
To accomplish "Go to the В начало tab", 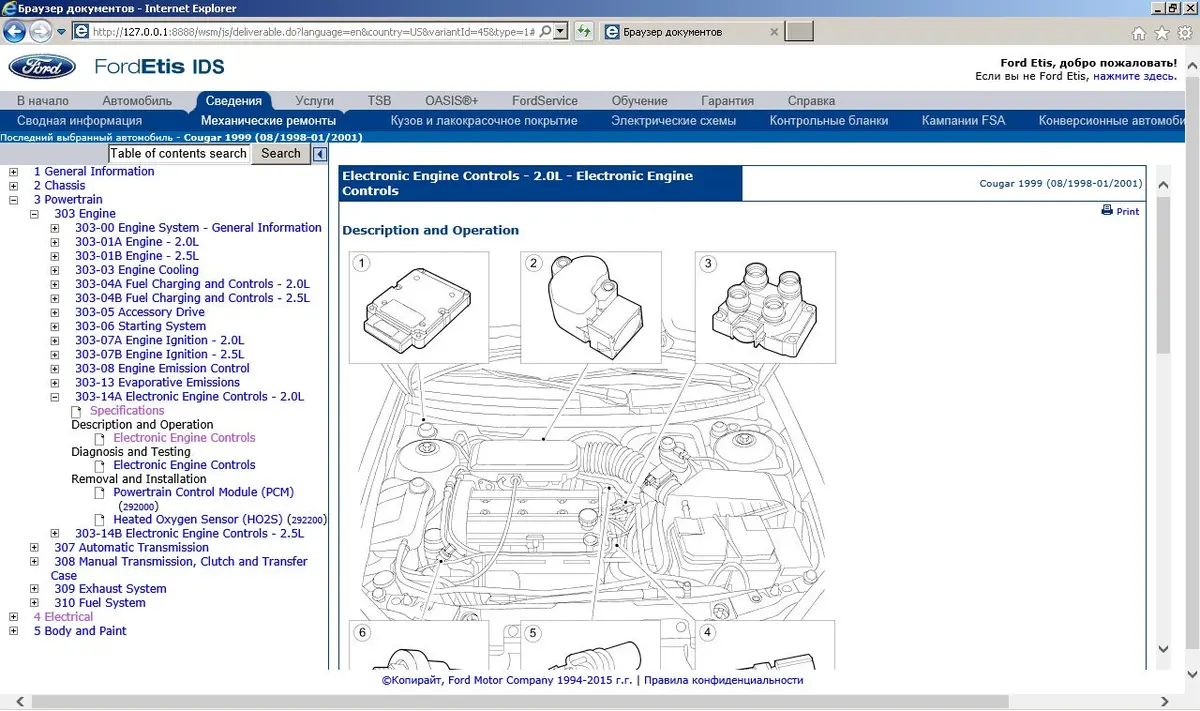I will (43, 101).
